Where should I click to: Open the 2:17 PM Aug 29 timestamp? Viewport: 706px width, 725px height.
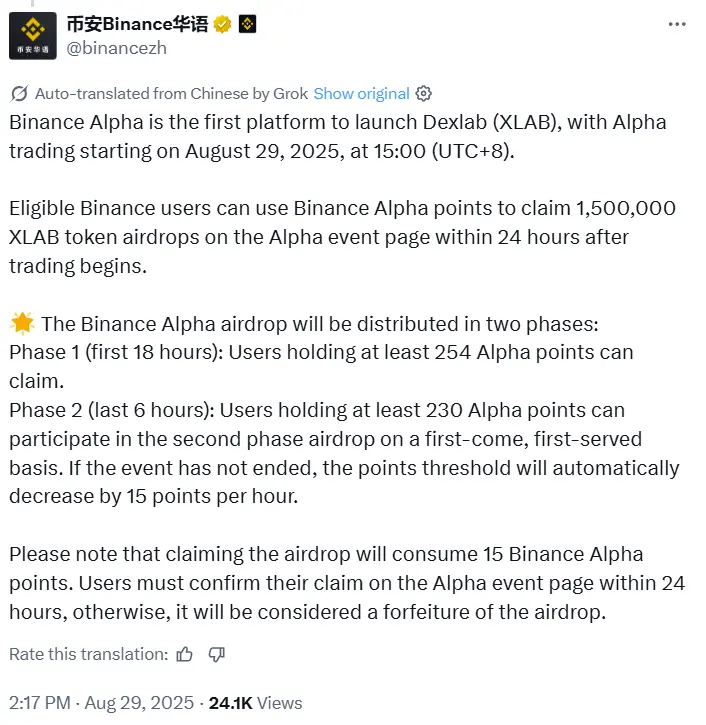pyautogui.click(x=97, y=703)
